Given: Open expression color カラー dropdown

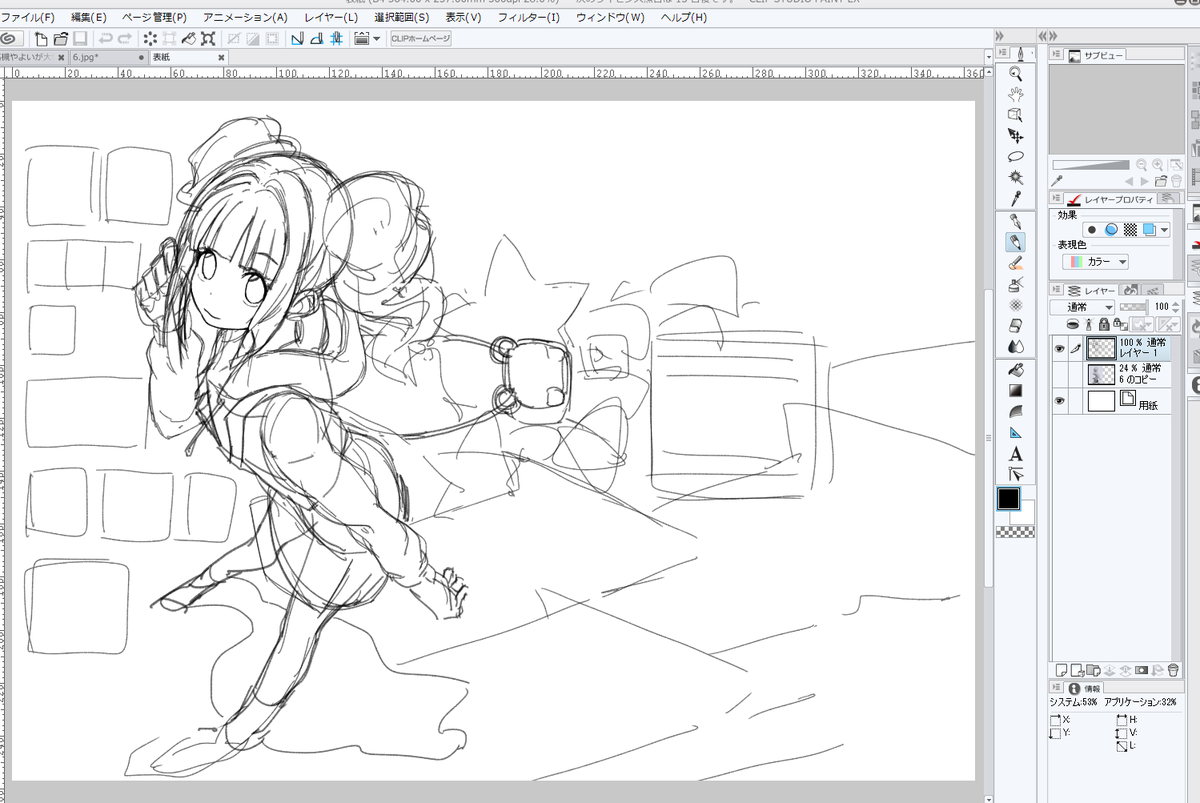Looking at the screenshot, I should click(x=1095, y=262).
